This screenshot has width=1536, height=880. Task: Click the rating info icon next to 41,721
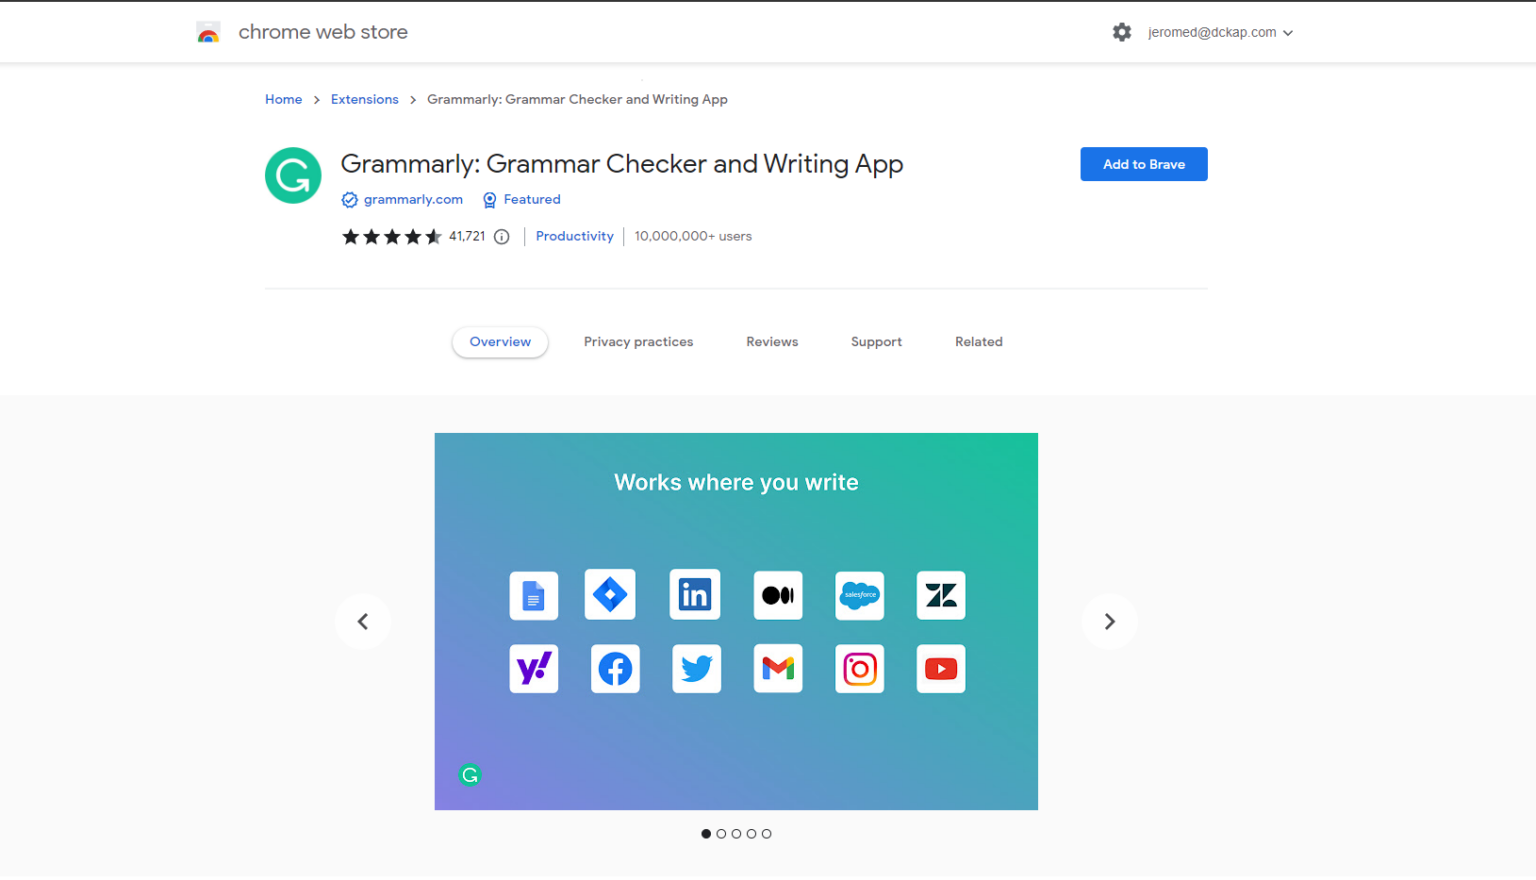coord(502,237)
